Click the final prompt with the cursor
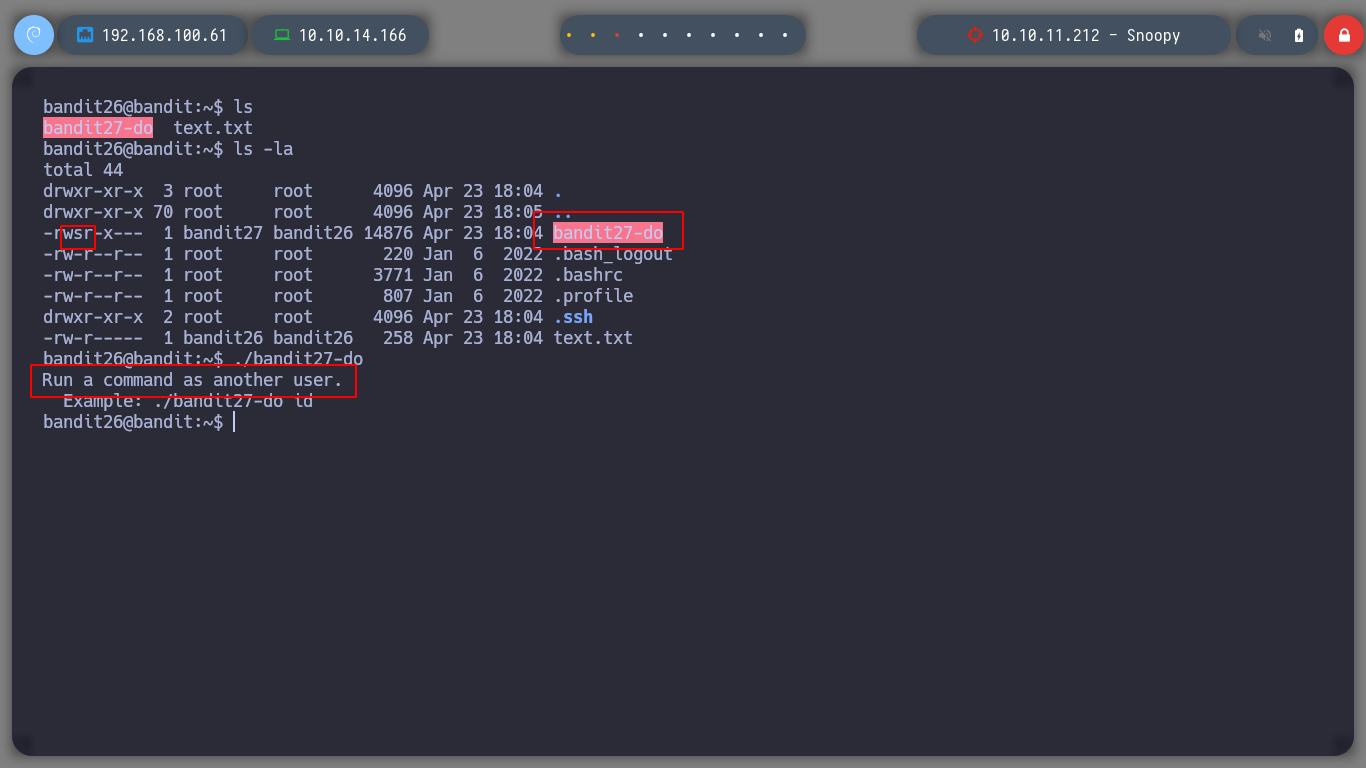 click(139, 422)
